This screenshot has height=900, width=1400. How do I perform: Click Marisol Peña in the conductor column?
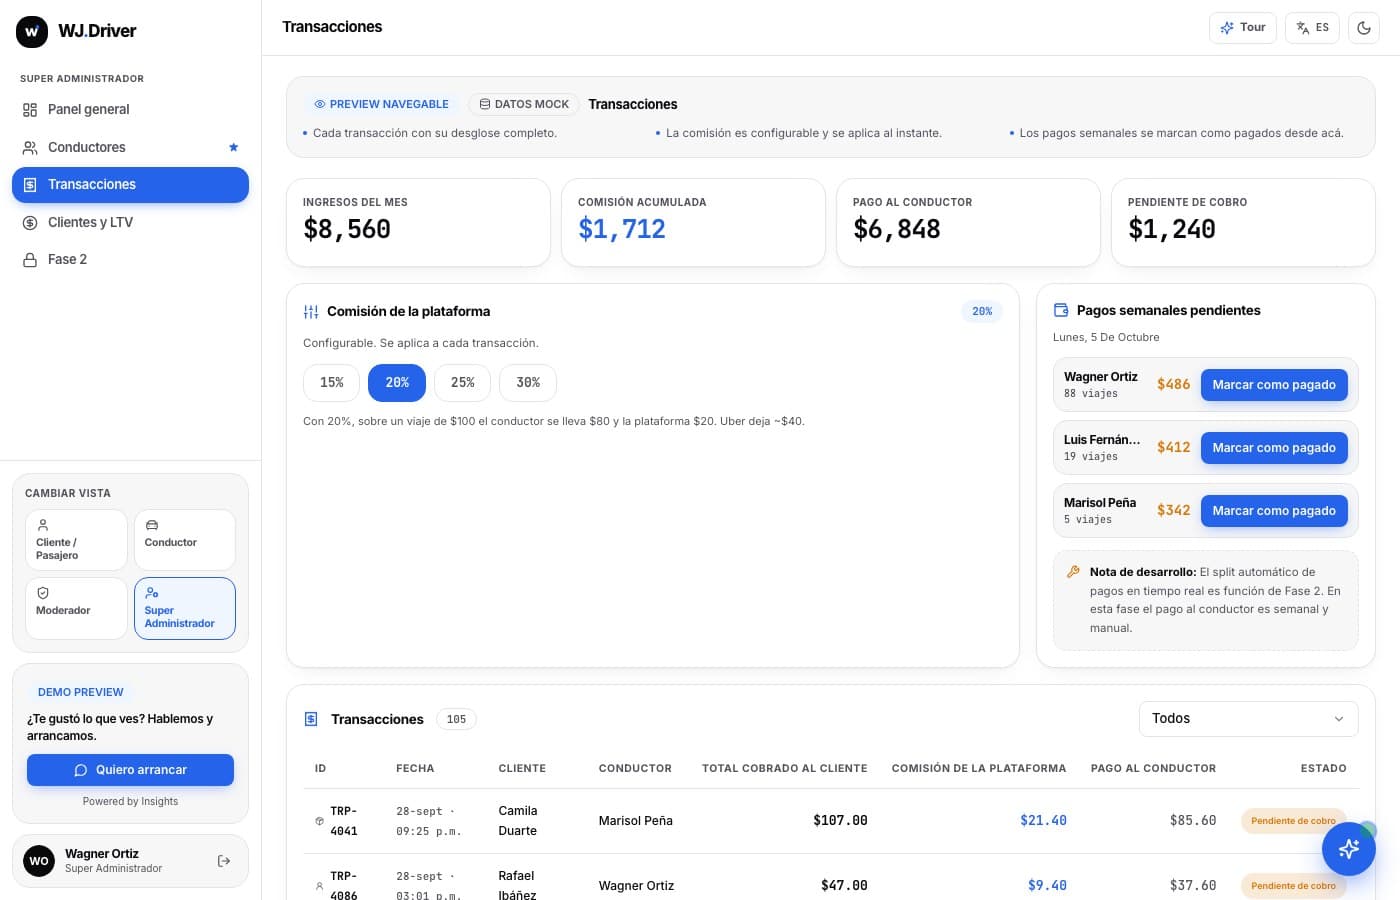(x=636, y=821)
